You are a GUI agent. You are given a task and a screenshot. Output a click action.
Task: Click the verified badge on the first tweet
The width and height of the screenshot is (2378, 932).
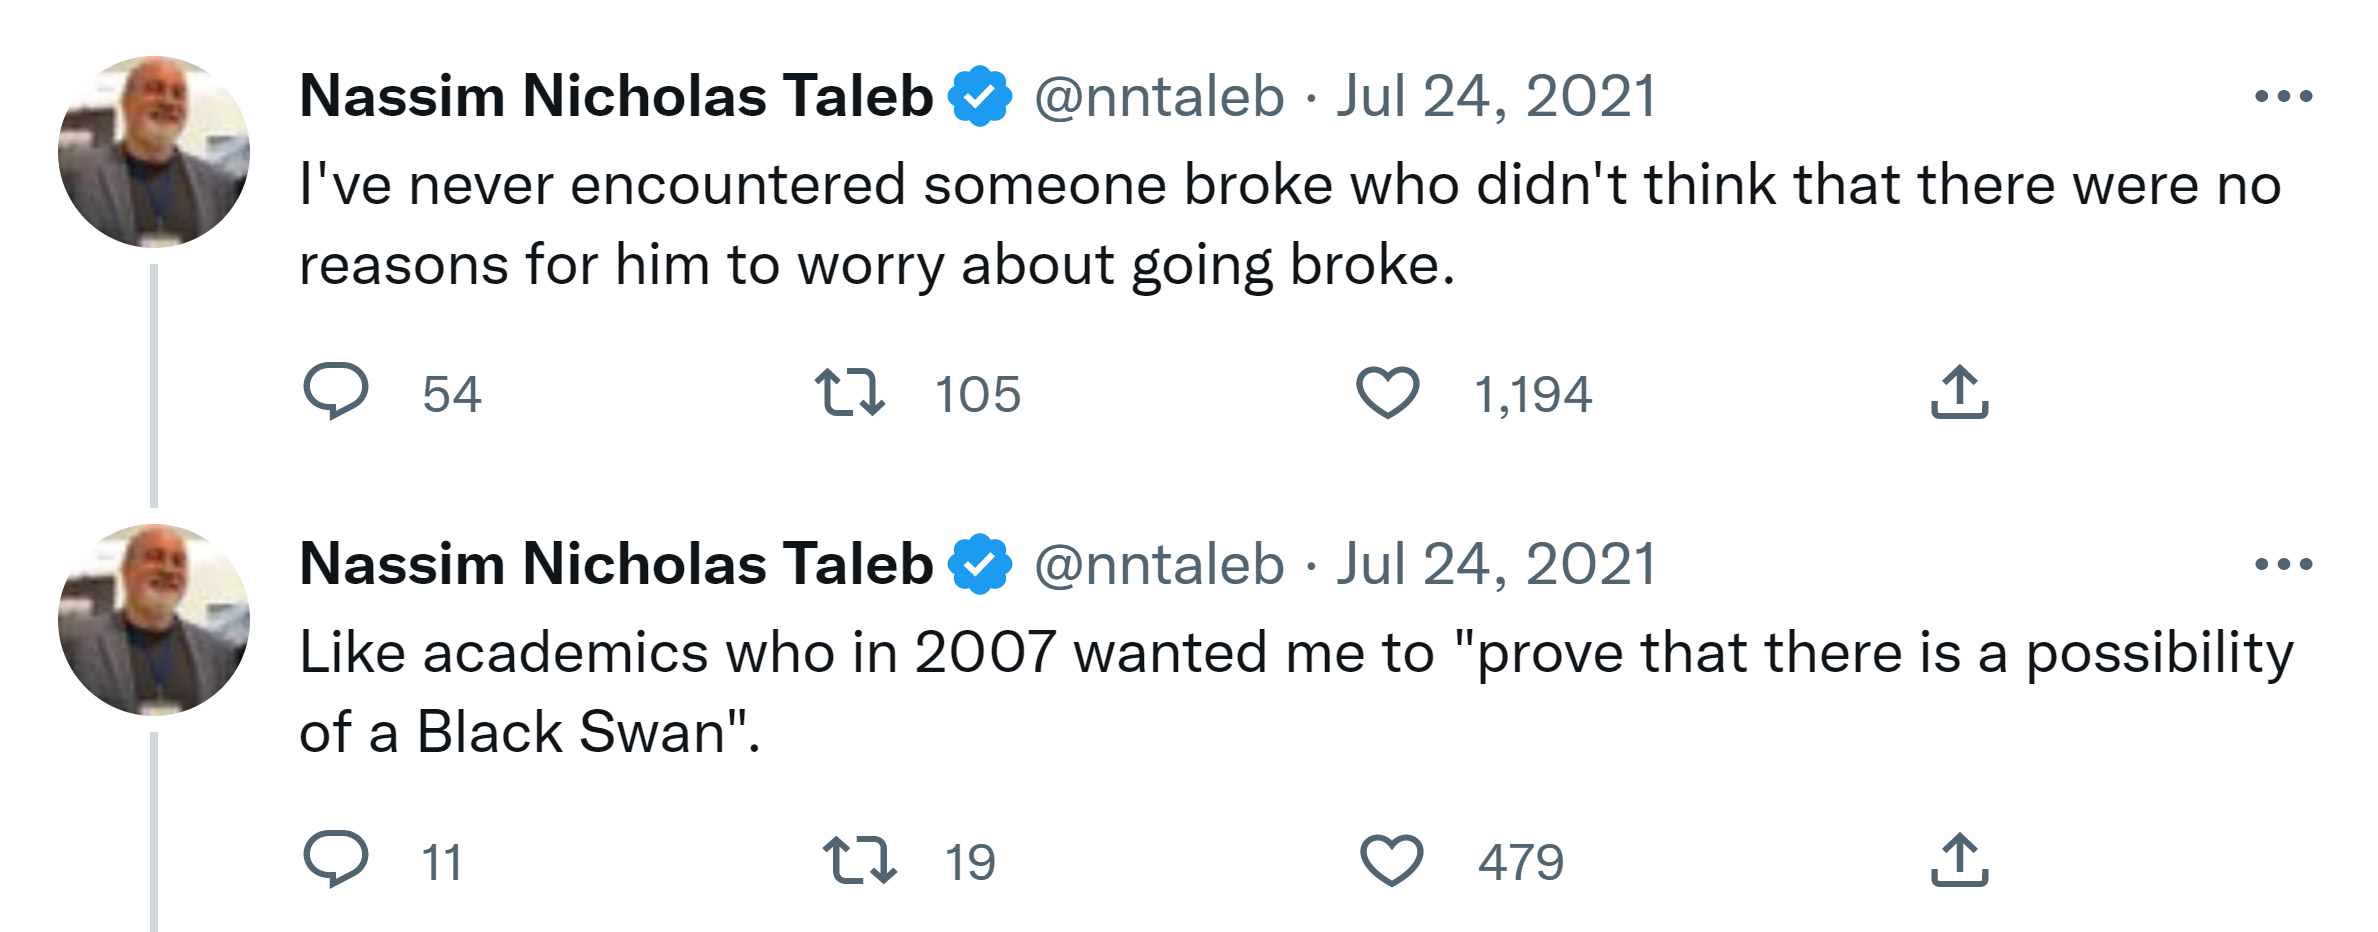(980, 97)
